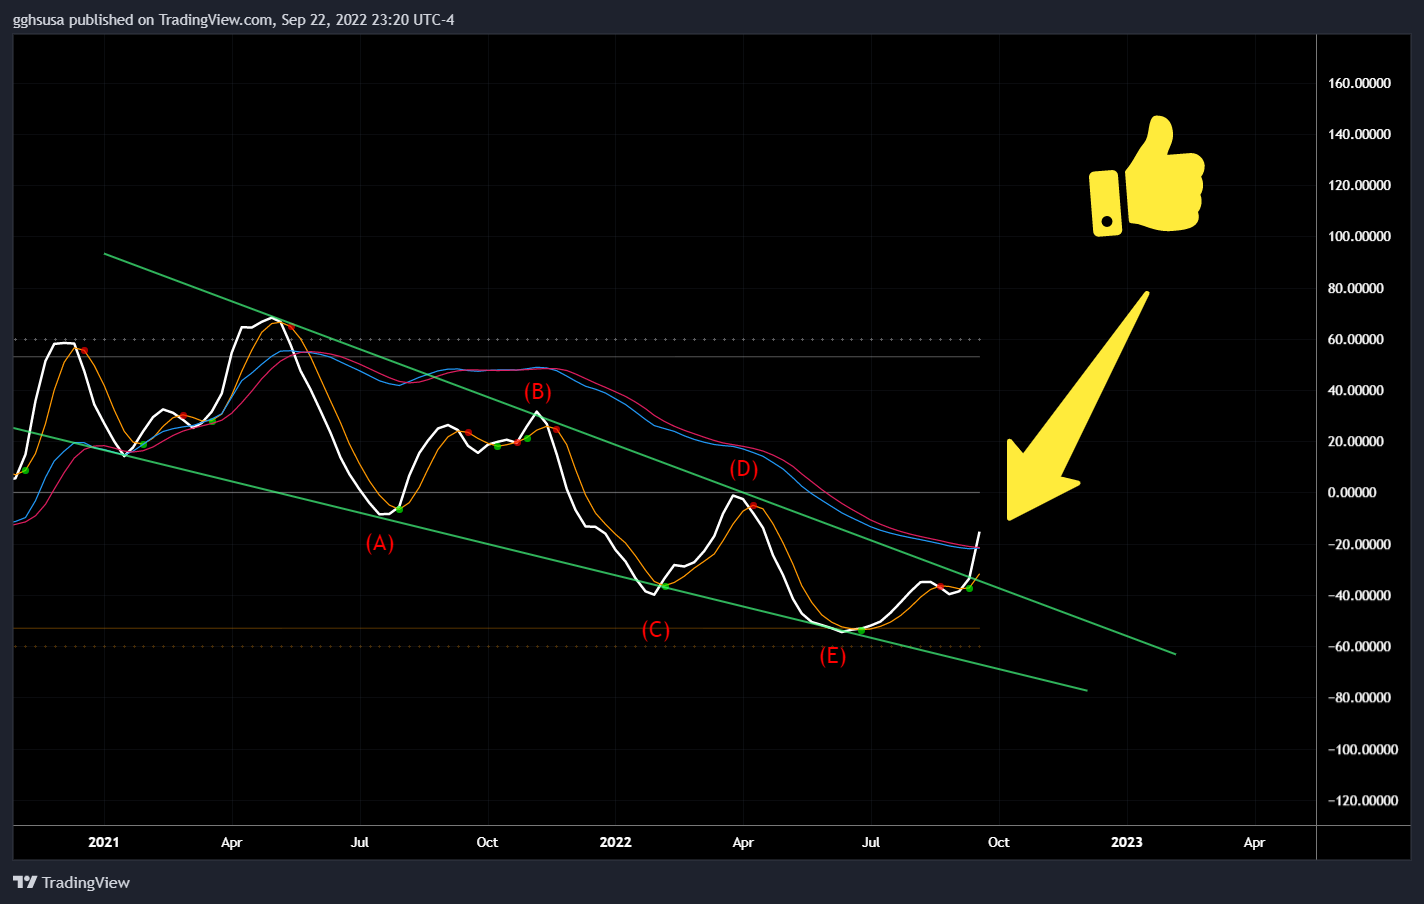Click the Jul label between 2022 Apr and Oct

point(871,842)
